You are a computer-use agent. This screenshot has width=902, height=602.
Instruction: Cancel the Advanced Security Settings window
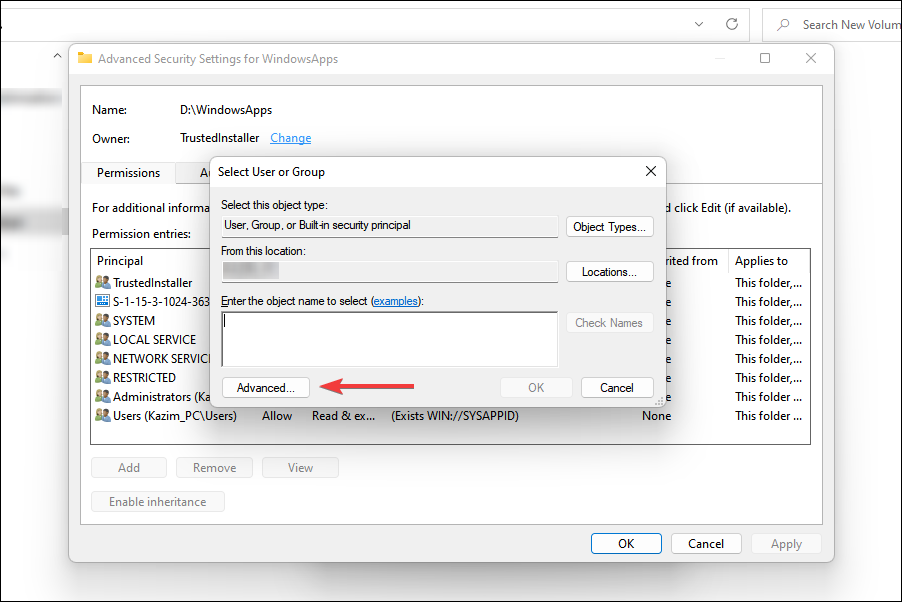click(x=706, y=543)
